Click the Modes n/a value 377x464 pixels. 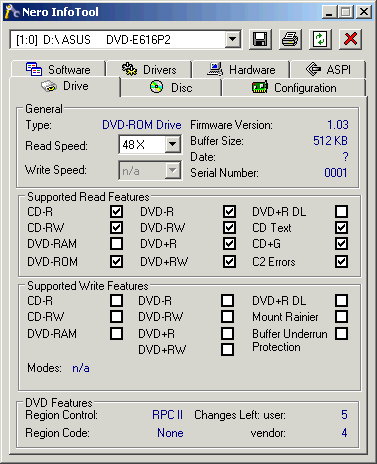pyautogui.click(x=81, y=368)
